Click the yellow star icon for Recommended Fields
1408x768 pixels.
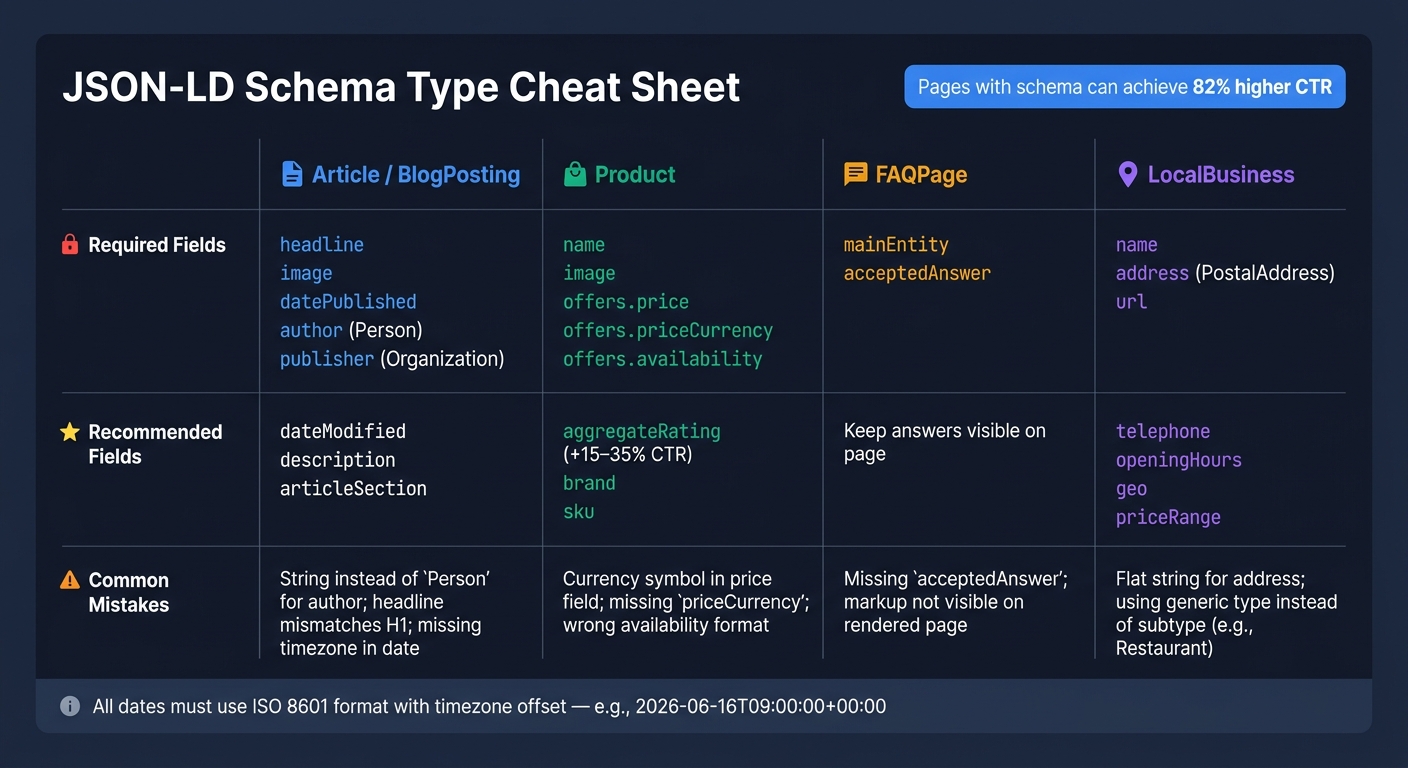click(70, 432)
